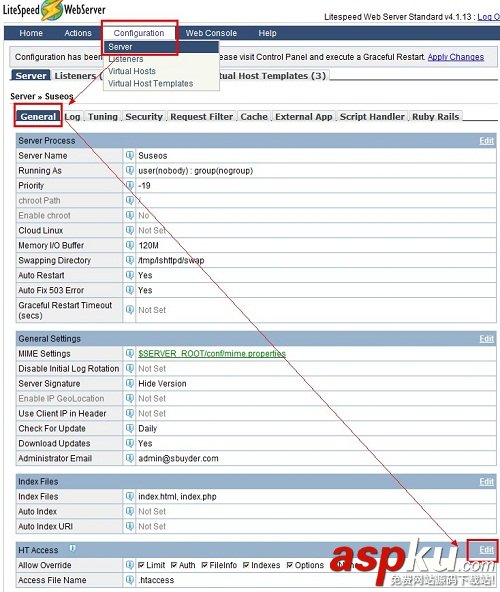Switch to the Cache tab
This screenshot has width=500, height=592.
(x=254, y=117)
